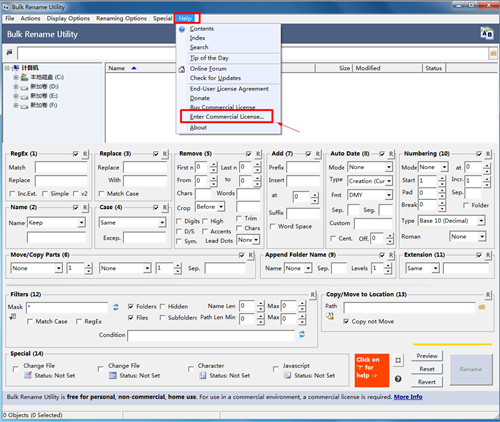Screen dimensions: 500x422
Task: Click the Case (4) reset R button
Action: pyautogui.click(x=165, y=207)
